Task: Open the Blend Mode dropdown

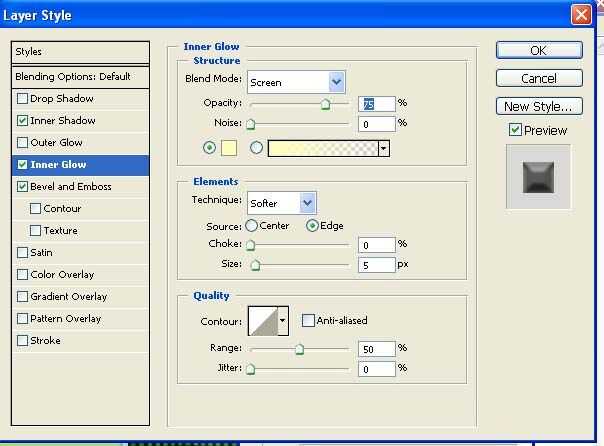Action: click(x=296, y=82)
